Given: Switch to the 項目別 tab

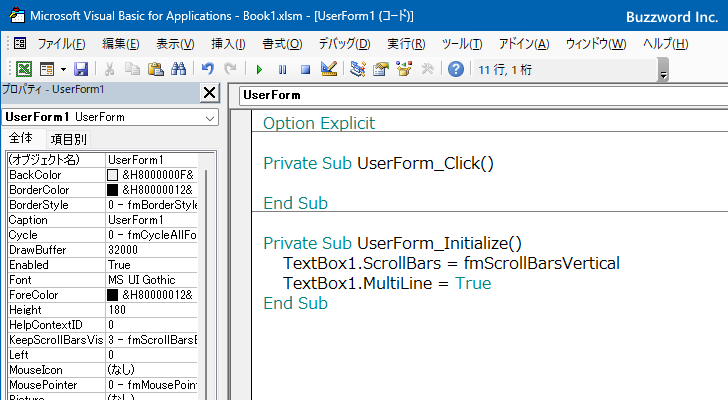Looking at the screenshot, I should (68, 139).
